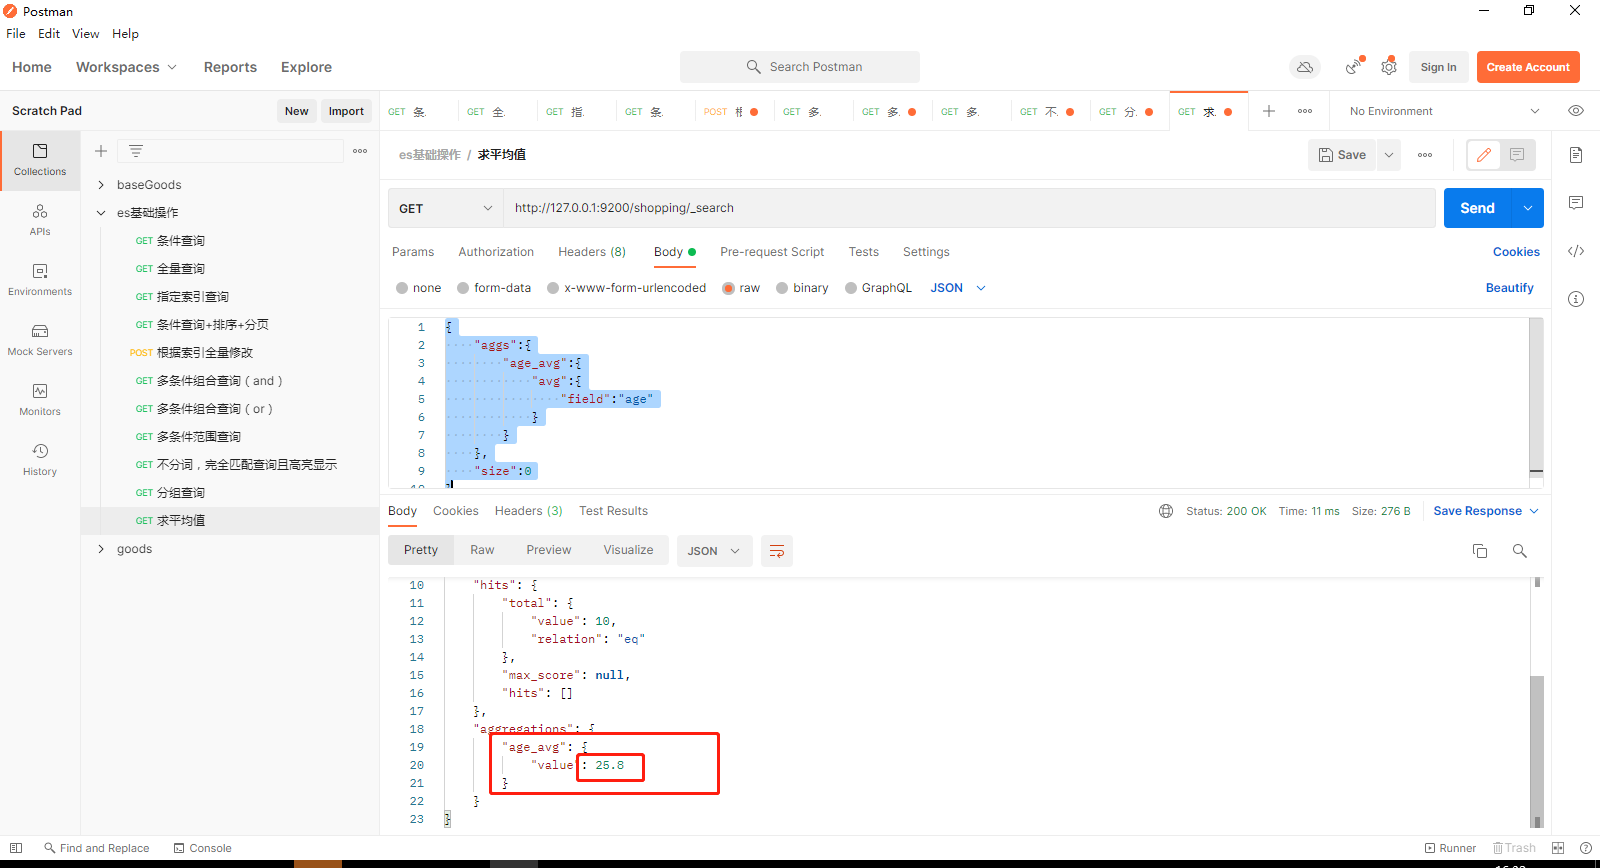Click the cloud sync status icon

(1305, 67)
